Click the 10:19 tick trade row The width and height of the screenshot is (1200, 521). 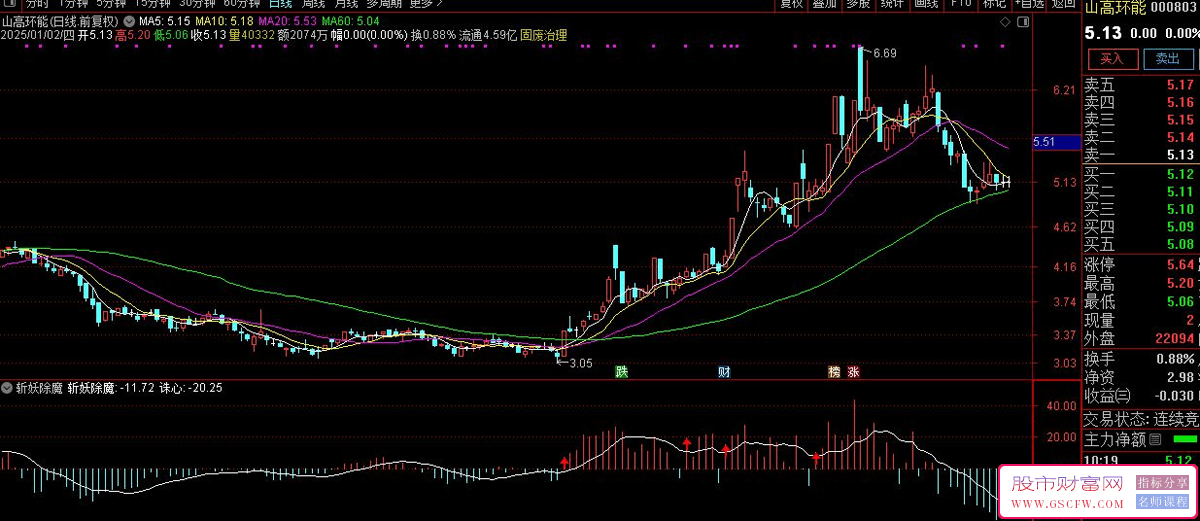click(x=1141, y=460)
